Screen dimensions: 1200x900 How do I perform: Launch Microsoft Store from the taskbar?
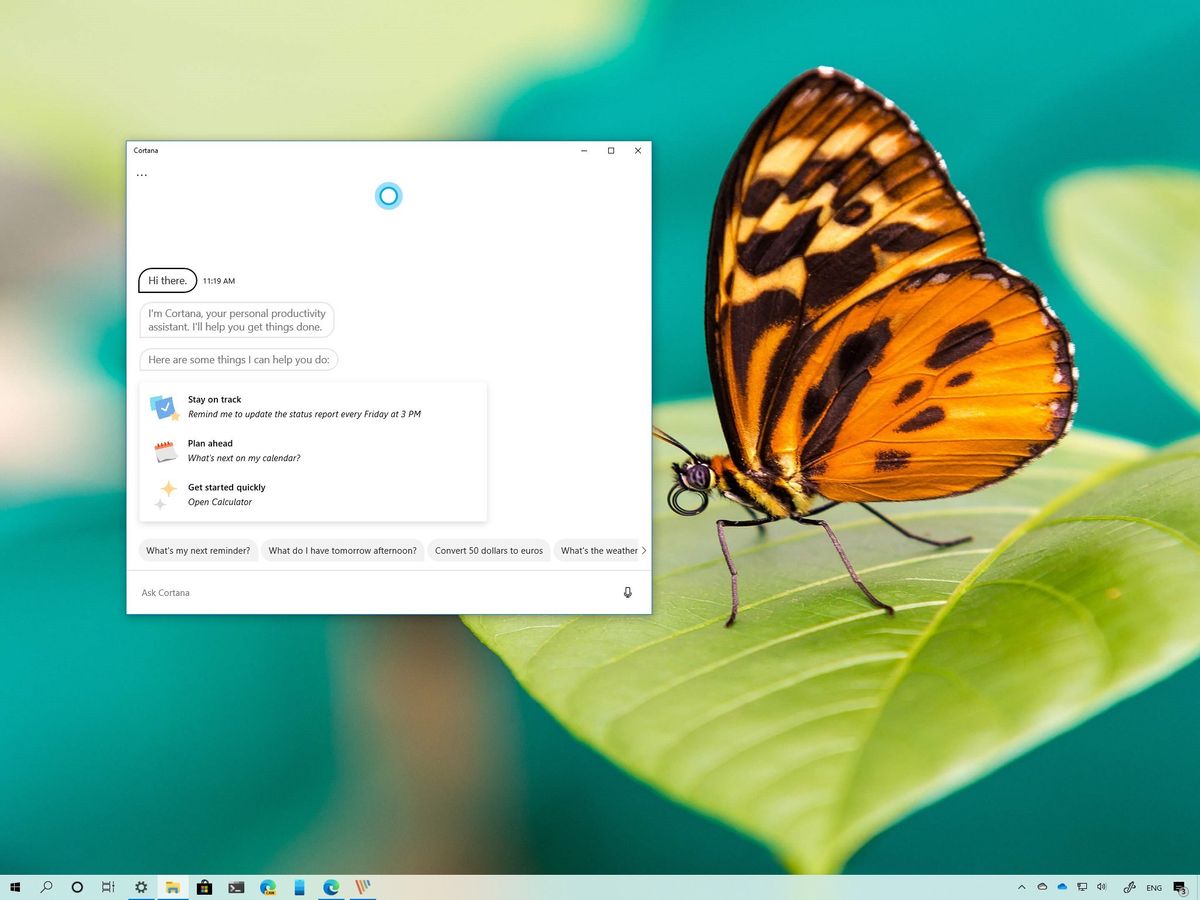click(204, 887)
